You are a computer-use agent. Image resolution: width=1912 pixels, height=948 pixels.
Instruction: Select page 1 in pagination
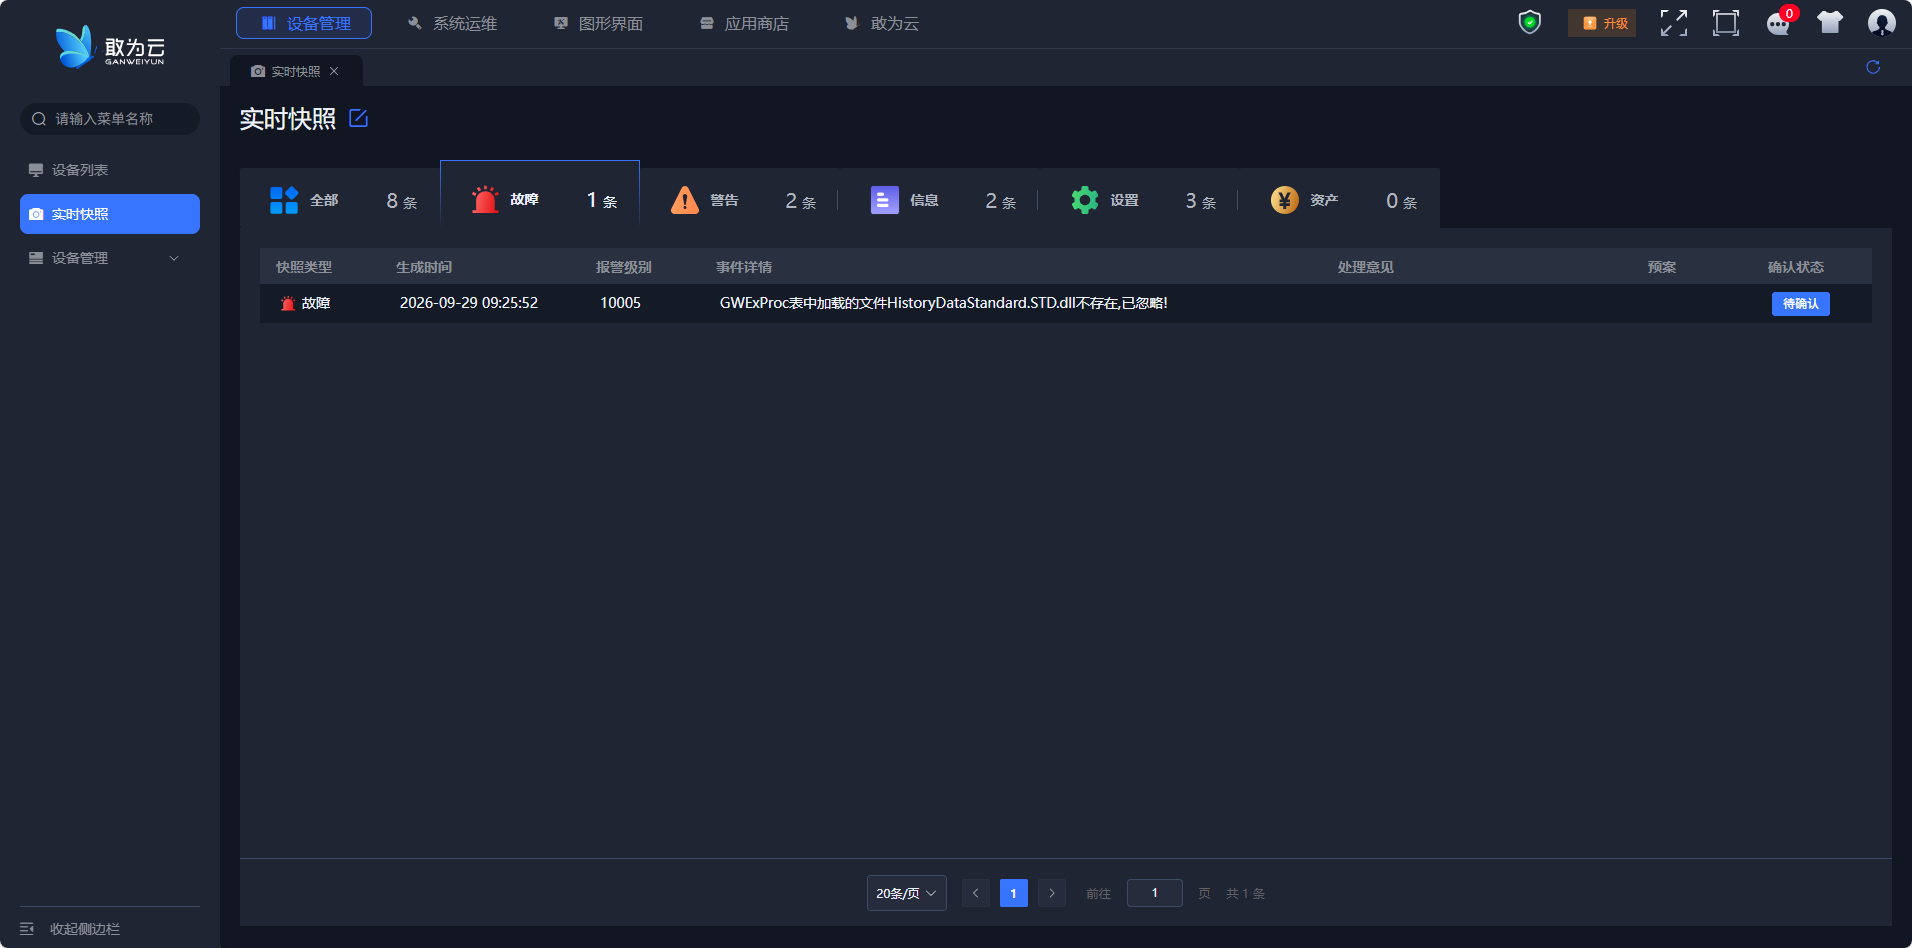click(x=1014, y=893)
